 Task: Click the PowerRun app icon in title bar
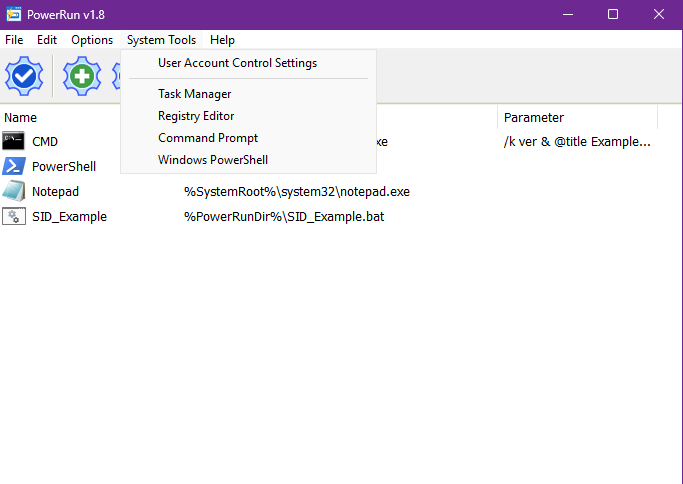tap(14, 14)
